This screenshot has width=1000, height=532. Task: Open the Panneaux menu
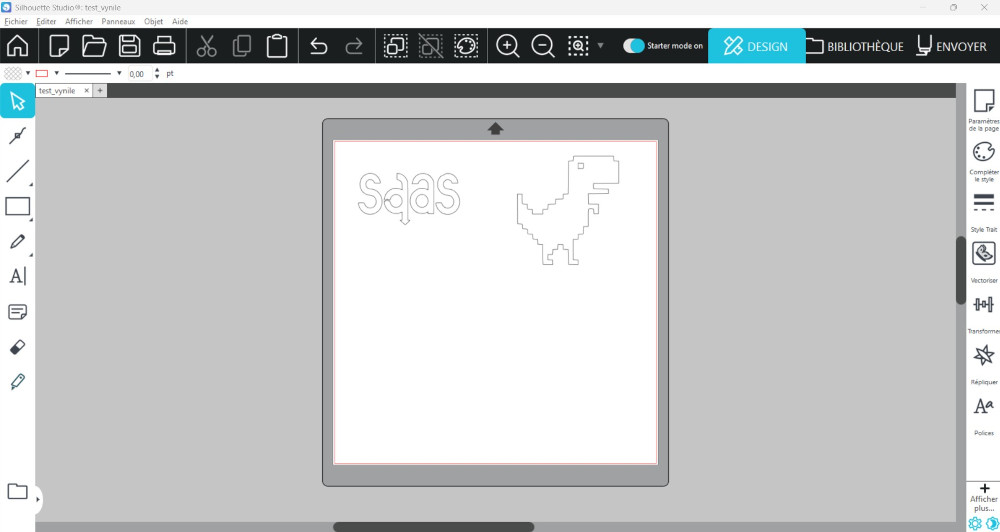pyautogui.click(x=119, y=21)
